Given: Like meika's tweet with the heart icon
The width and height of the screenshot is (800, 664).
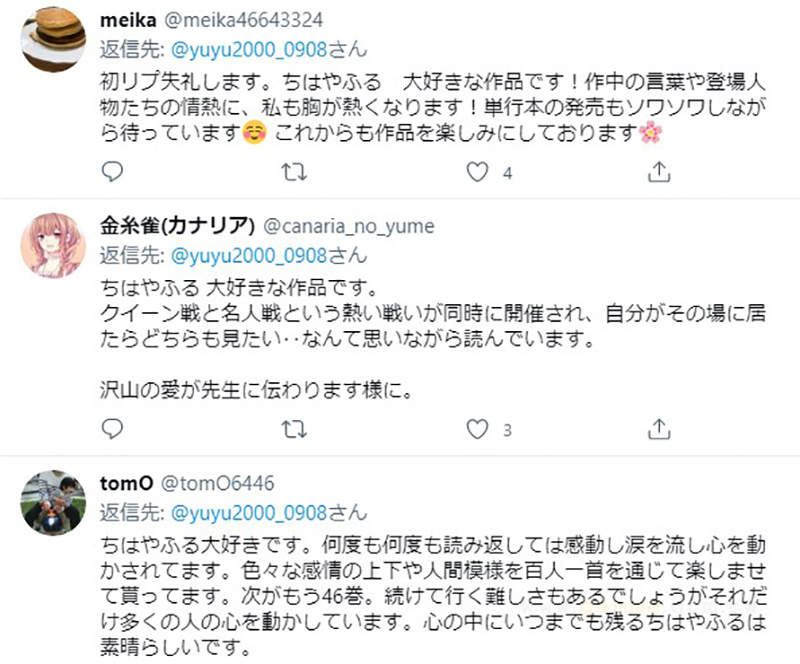Looking at the screenshot, I should pos(478,172).
